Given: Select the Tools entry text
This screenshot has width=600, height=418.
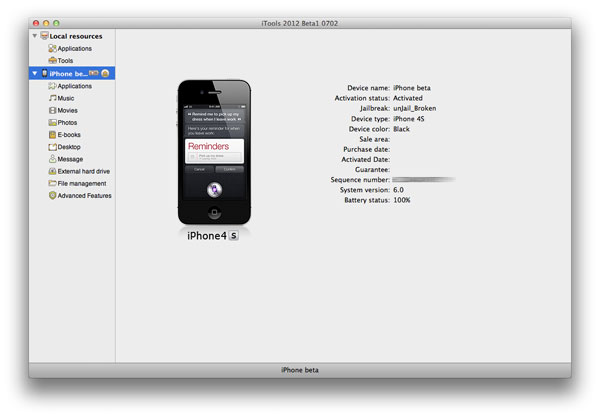Looking at the screenshot, I should [65, 60].
